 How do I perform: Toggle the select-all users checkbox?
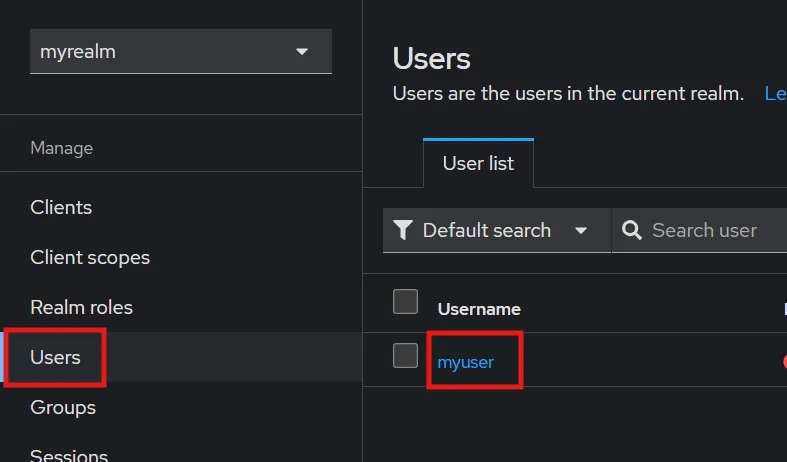[405, 301]
